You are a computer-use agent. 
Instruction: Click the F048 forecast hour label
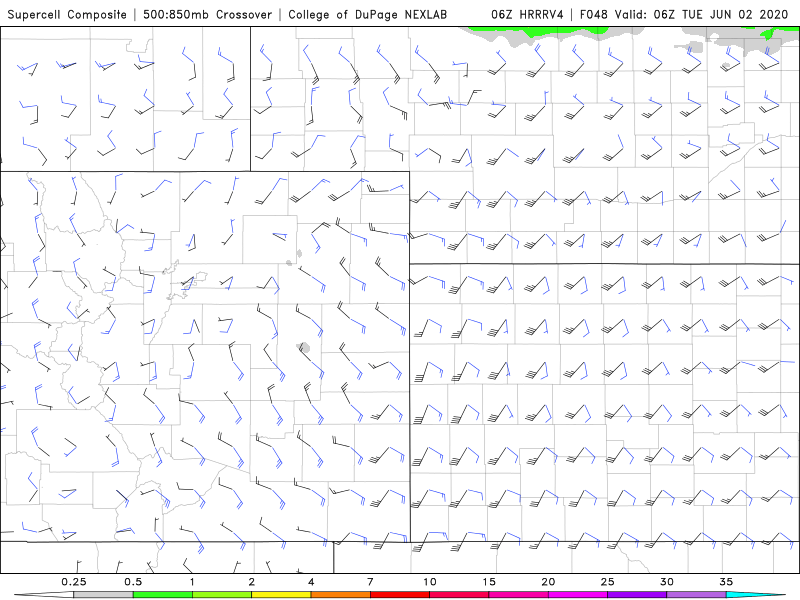[594, 14]
